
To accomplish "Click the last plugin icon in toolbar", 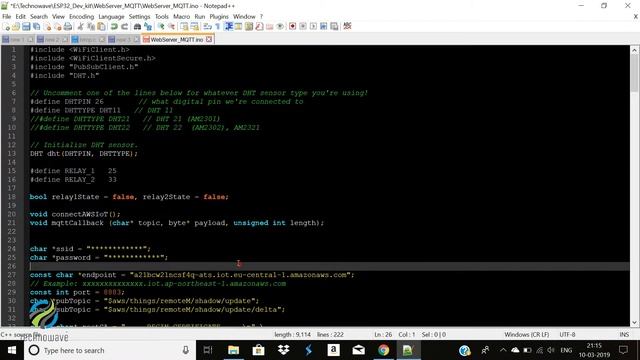I will 347,27.
